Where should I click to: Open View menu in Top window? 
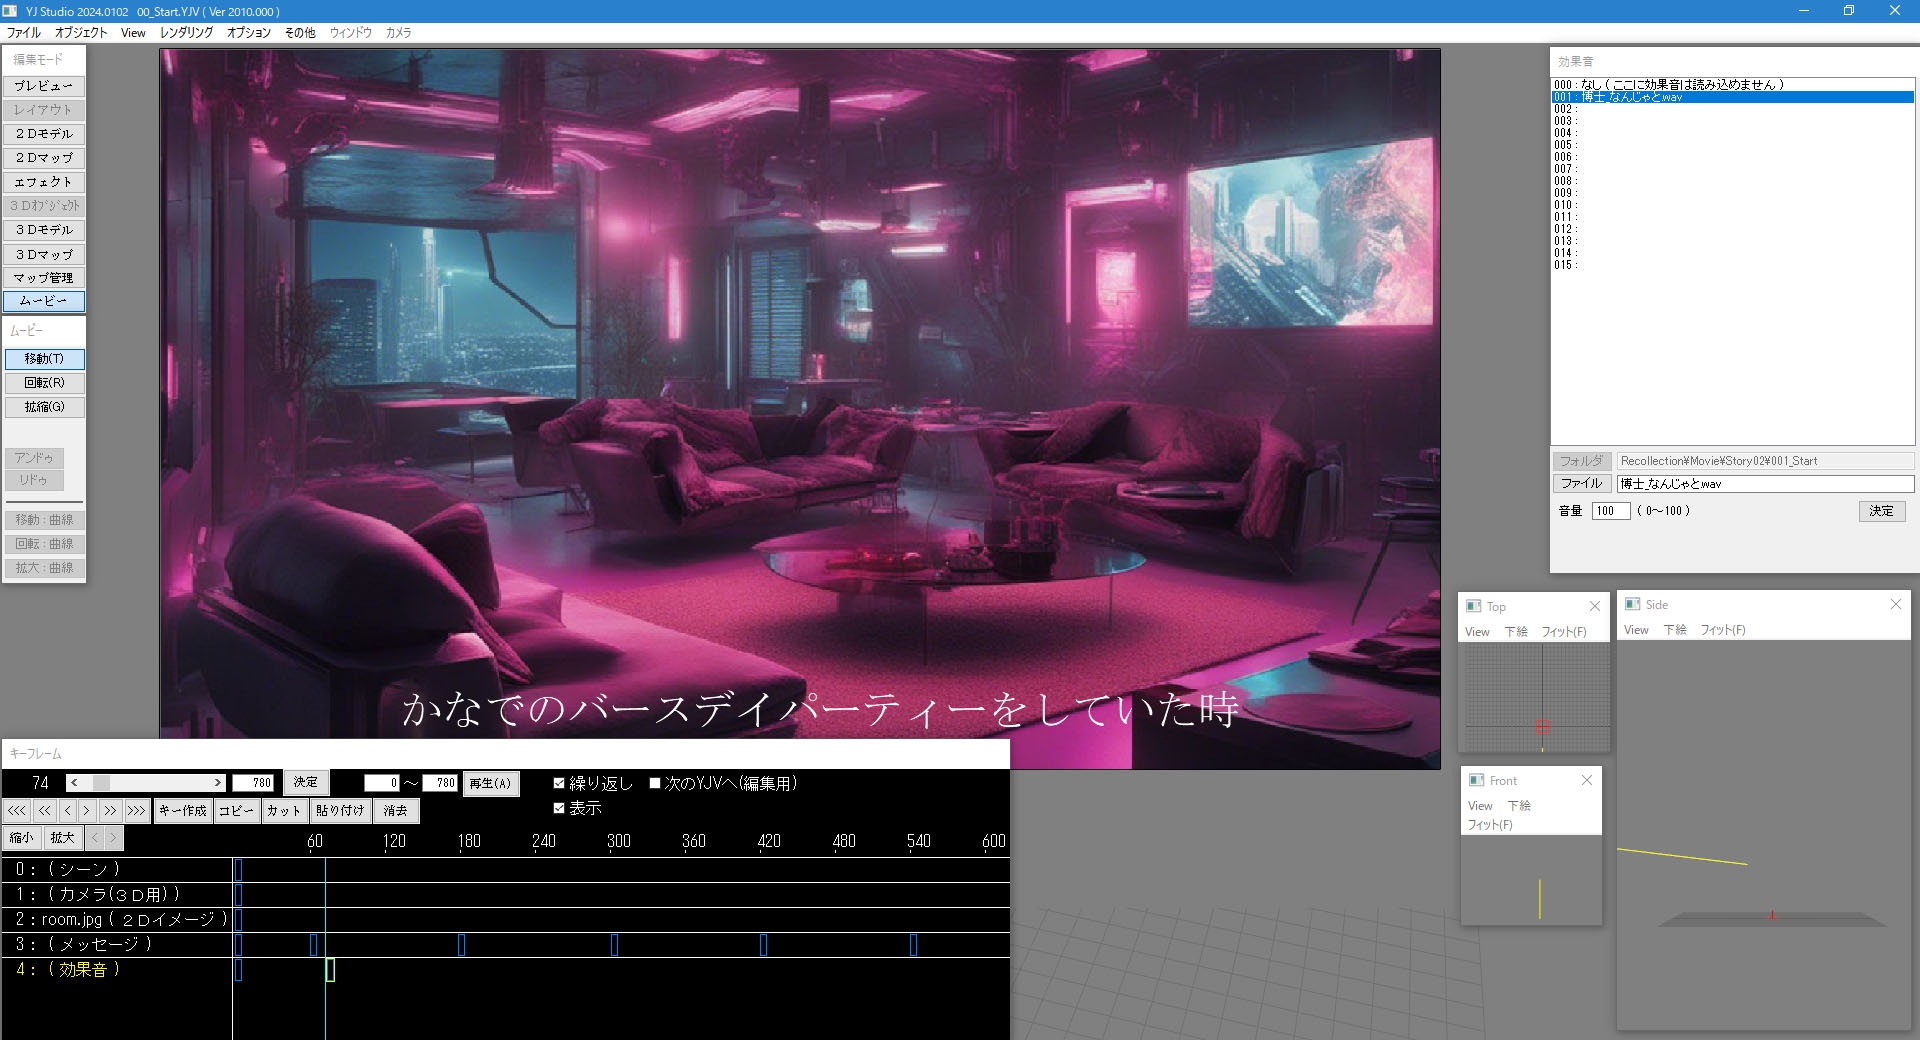(1477, 632)
